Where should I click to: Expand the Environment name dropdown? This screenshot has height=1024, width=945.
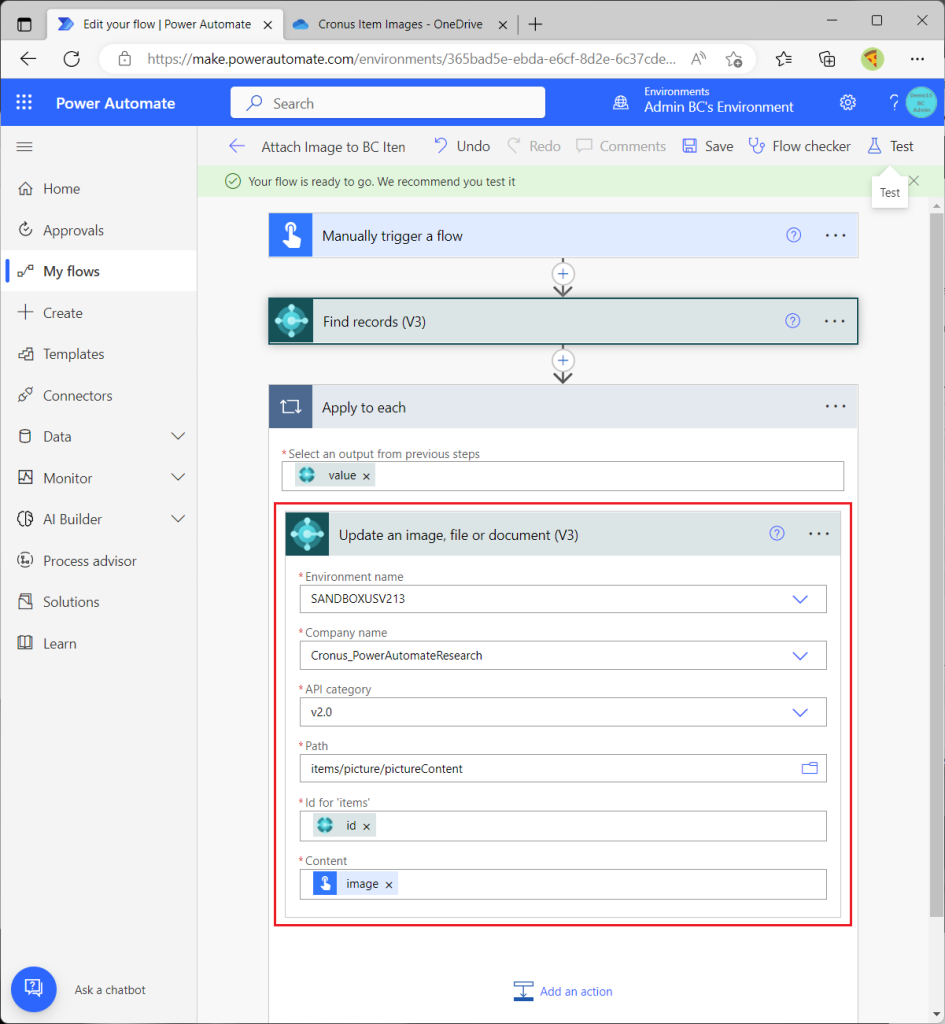pyautogui.click(x=800, y=599)
